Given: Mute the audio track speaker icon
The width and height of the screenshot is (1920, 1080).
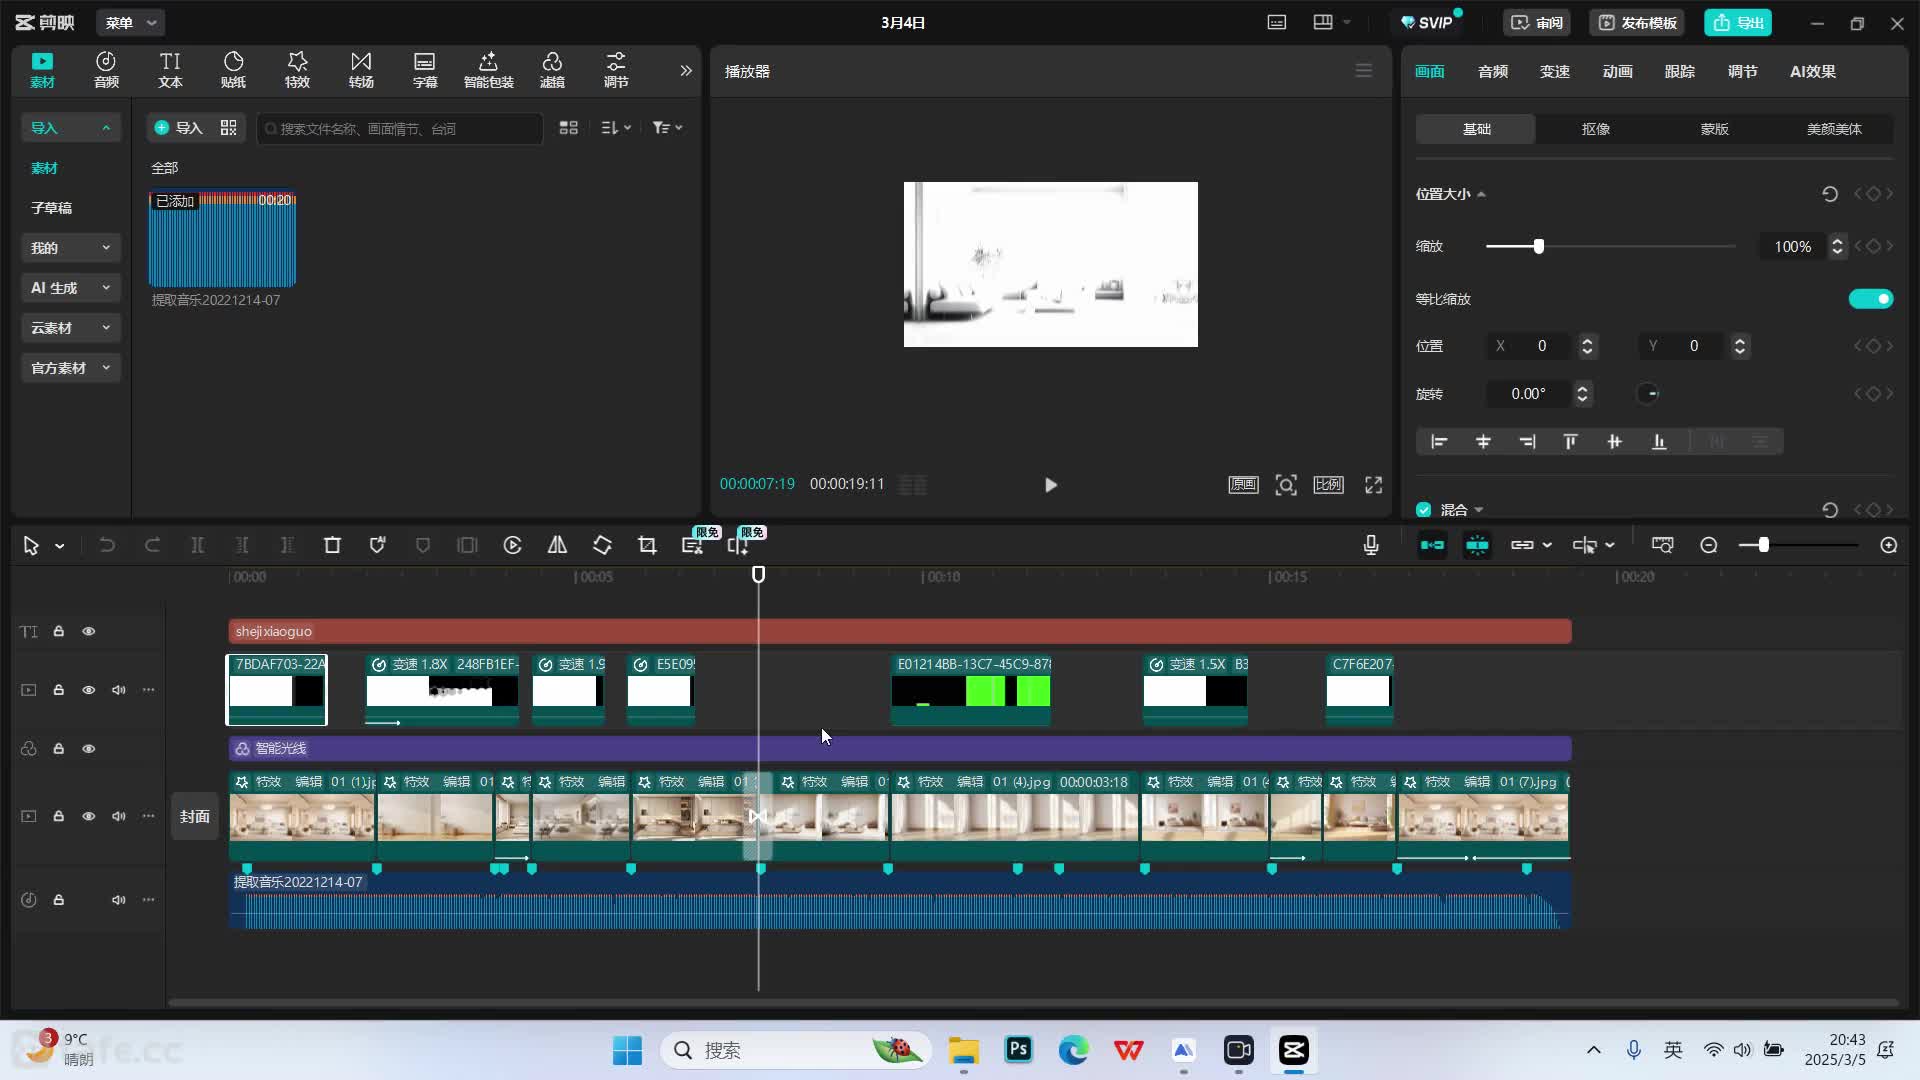Looking at the screenshot, I should pyautogui.click(x=118, y=900).
